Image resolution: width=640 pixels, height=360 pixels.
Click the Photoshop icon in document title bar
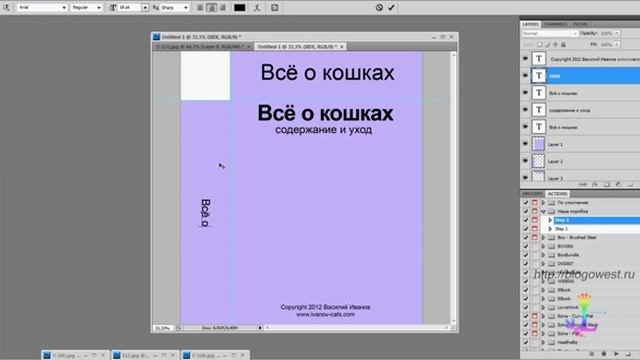point(156,37)
